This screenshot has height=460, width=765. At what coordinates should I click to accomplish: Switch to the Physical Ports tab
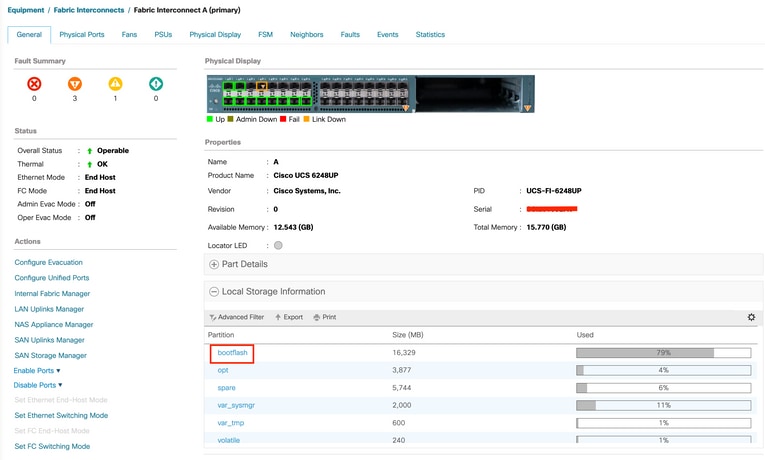click(x=82, y=35)
